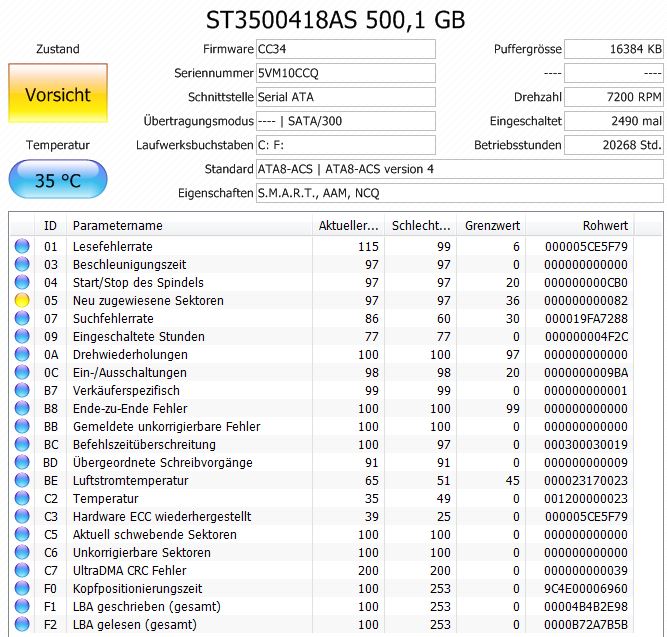This screenshot has width=667, height=637.
Task: Select raw value 00004B4B2E98 of LBA geschrieben
Action: (x=586, y=606)
